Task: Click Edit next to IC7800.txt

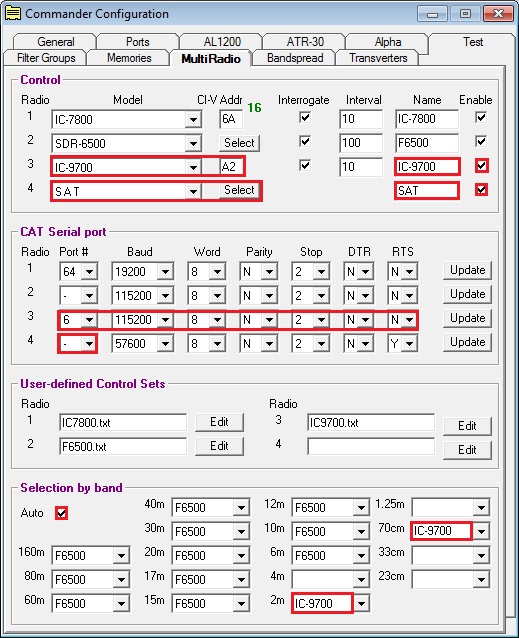Action: point(219,422)
